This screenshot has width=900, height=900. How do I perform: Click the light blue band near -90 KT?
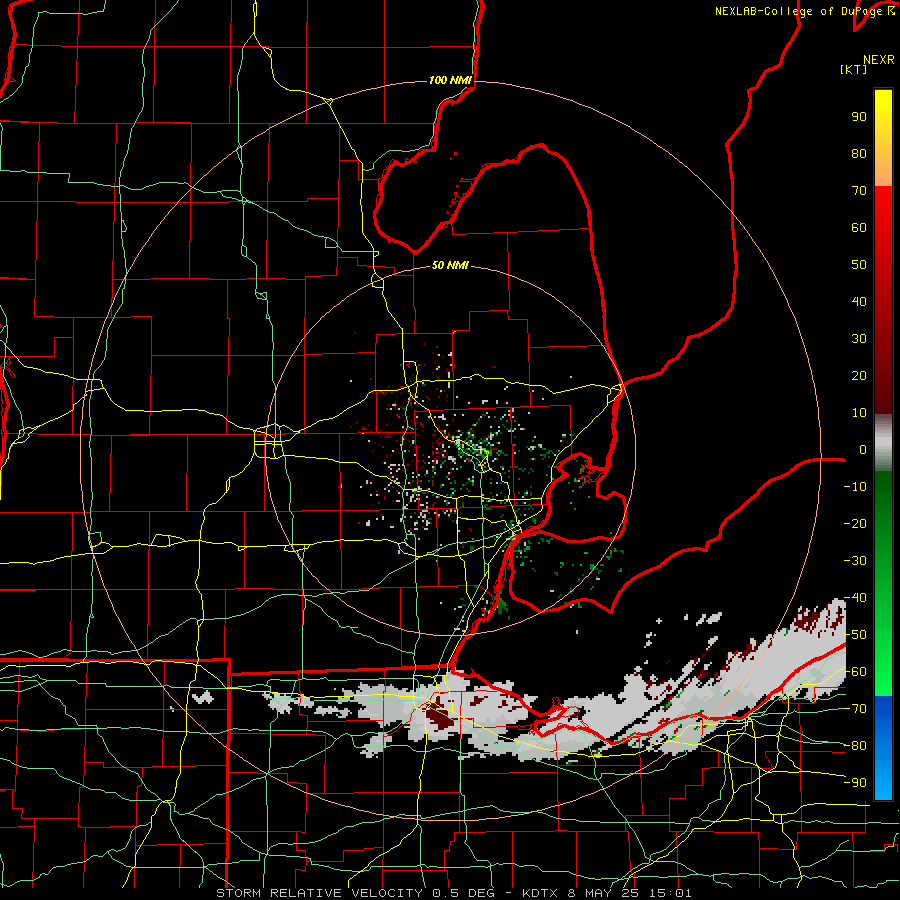point(883,783)
